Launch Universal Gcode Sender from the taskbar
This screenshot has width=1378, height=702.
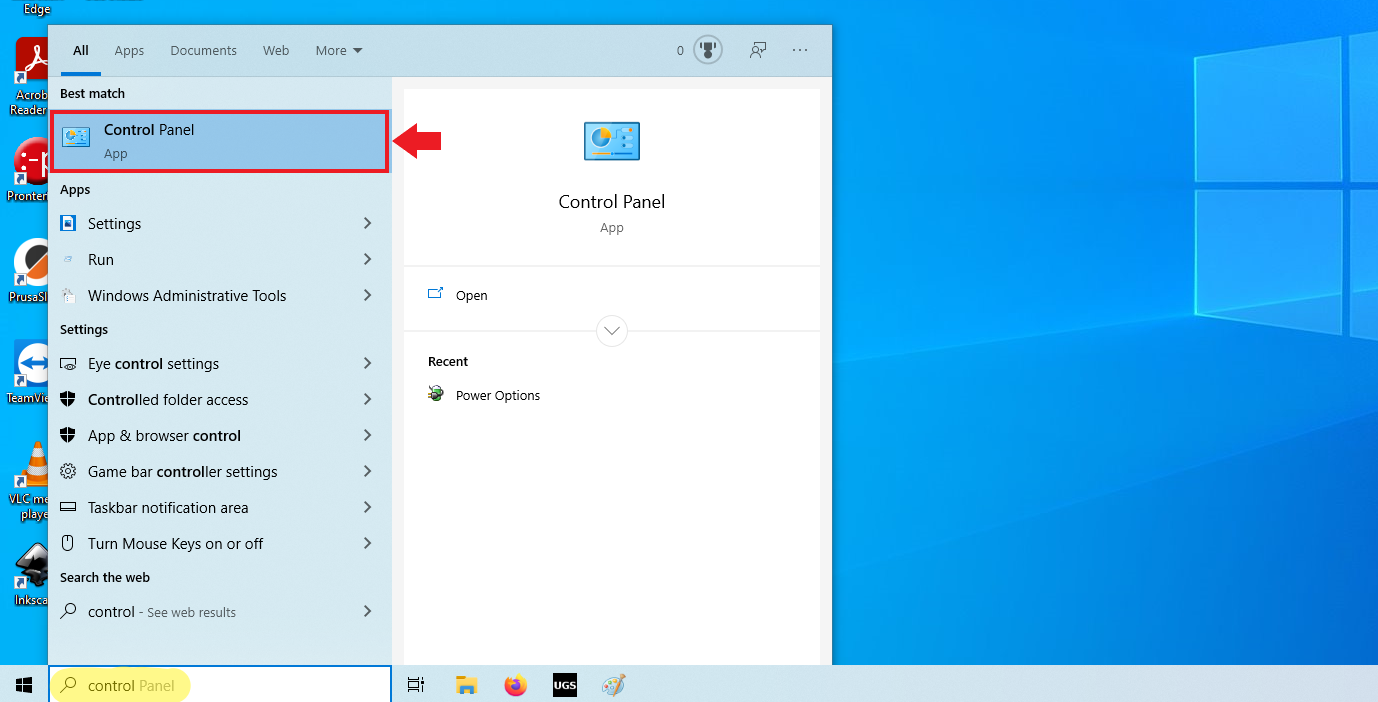[x=564, y=685]
